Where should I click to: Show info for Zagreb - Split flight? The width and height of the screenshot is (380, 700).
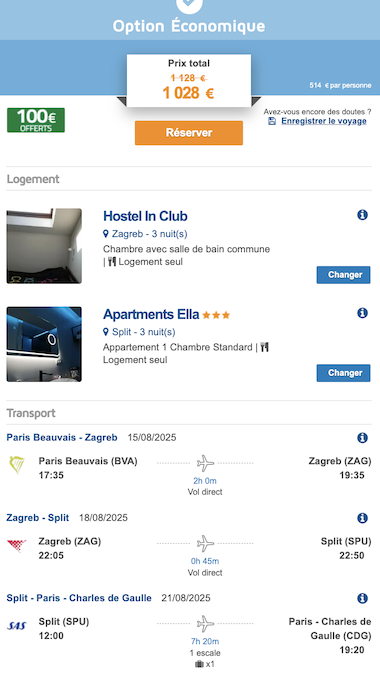362,518
